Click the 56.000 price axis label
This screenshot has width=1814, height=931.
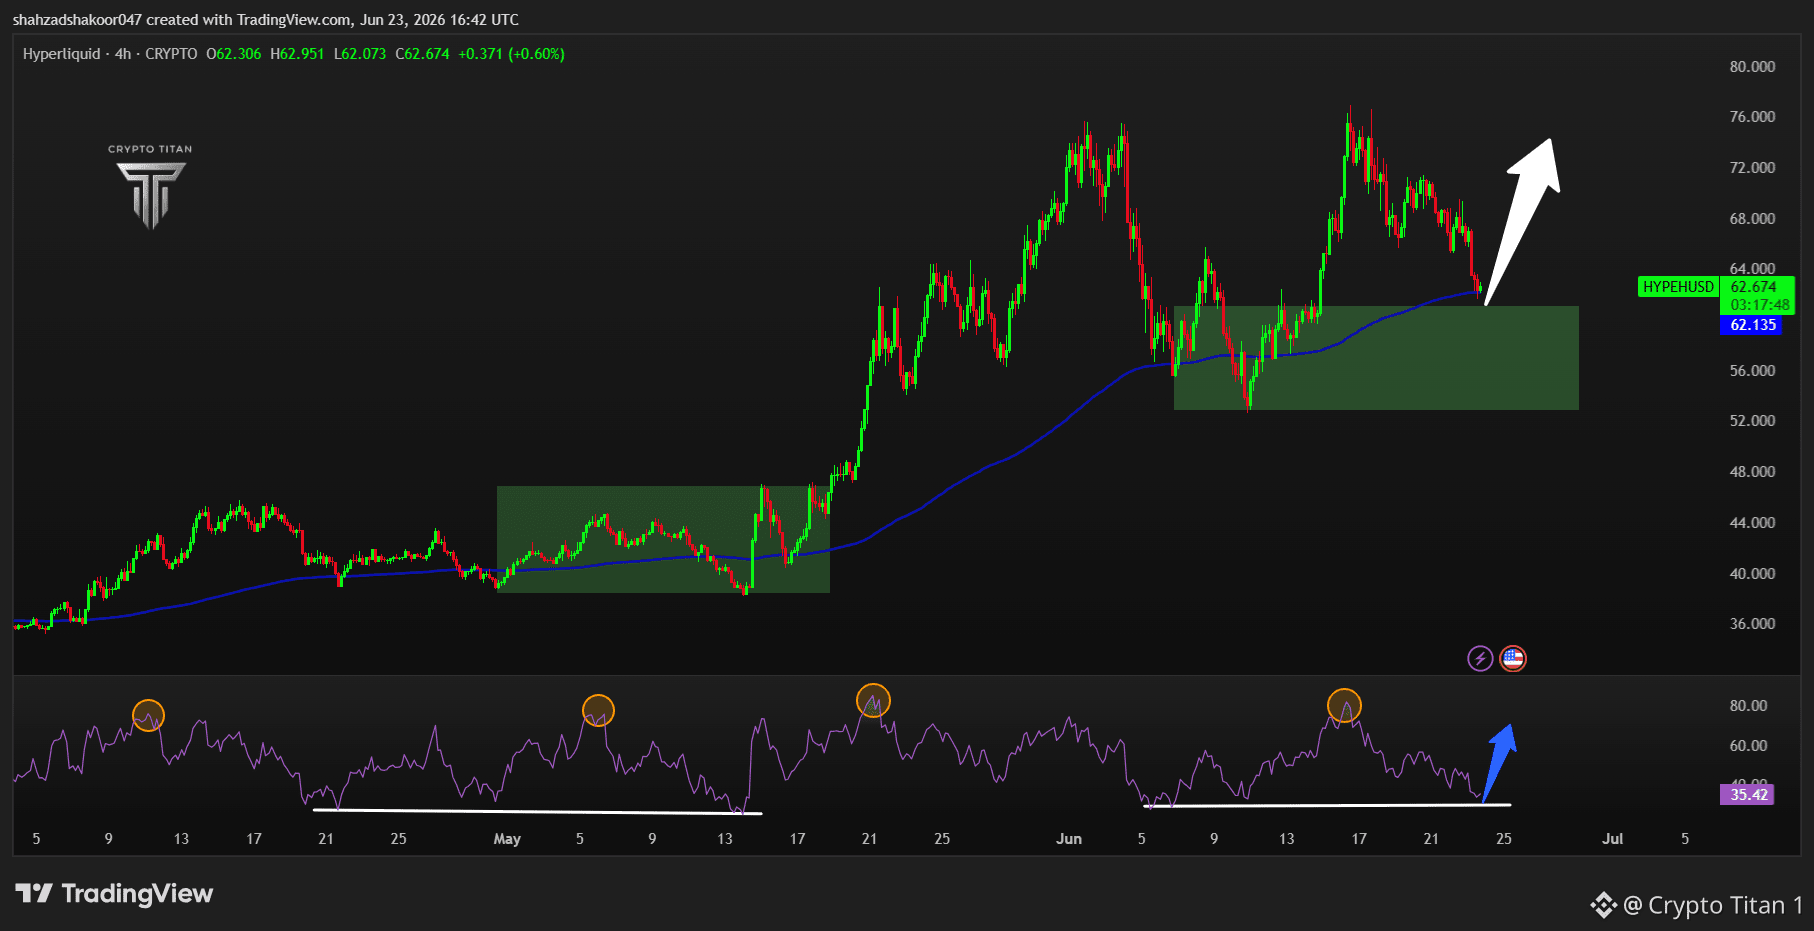[x=1752, y=371]
